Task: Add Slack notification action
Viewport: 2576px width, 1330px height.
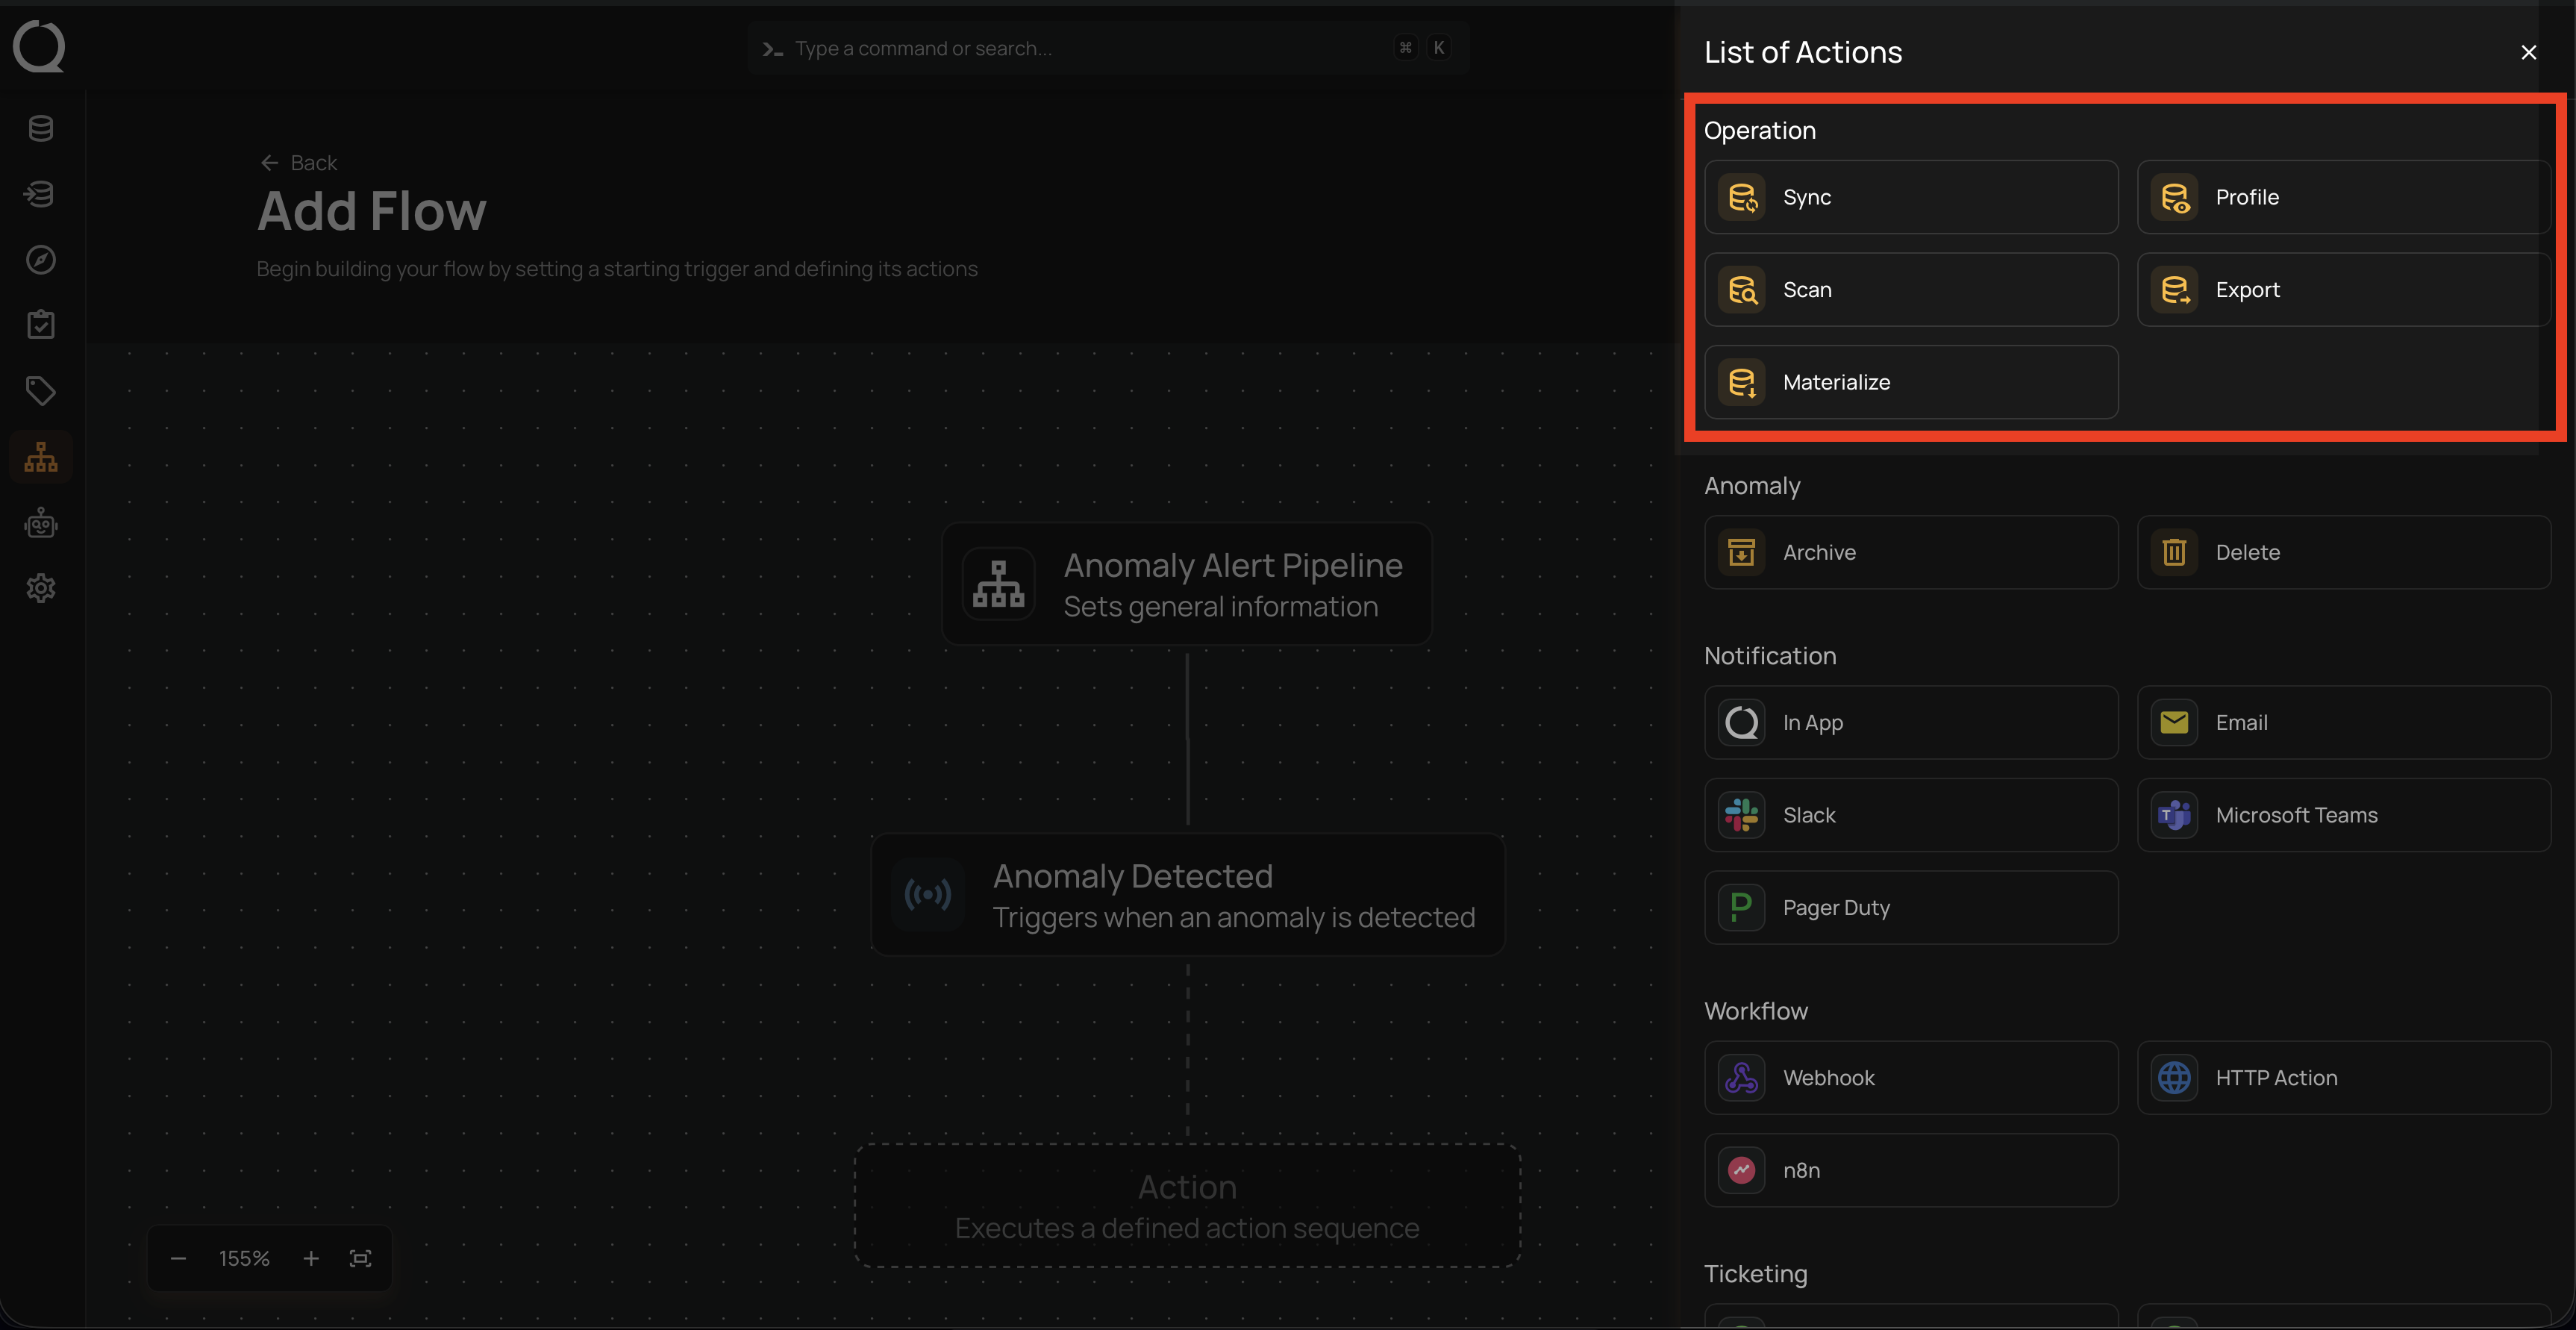Action: tap(1910, 815)
